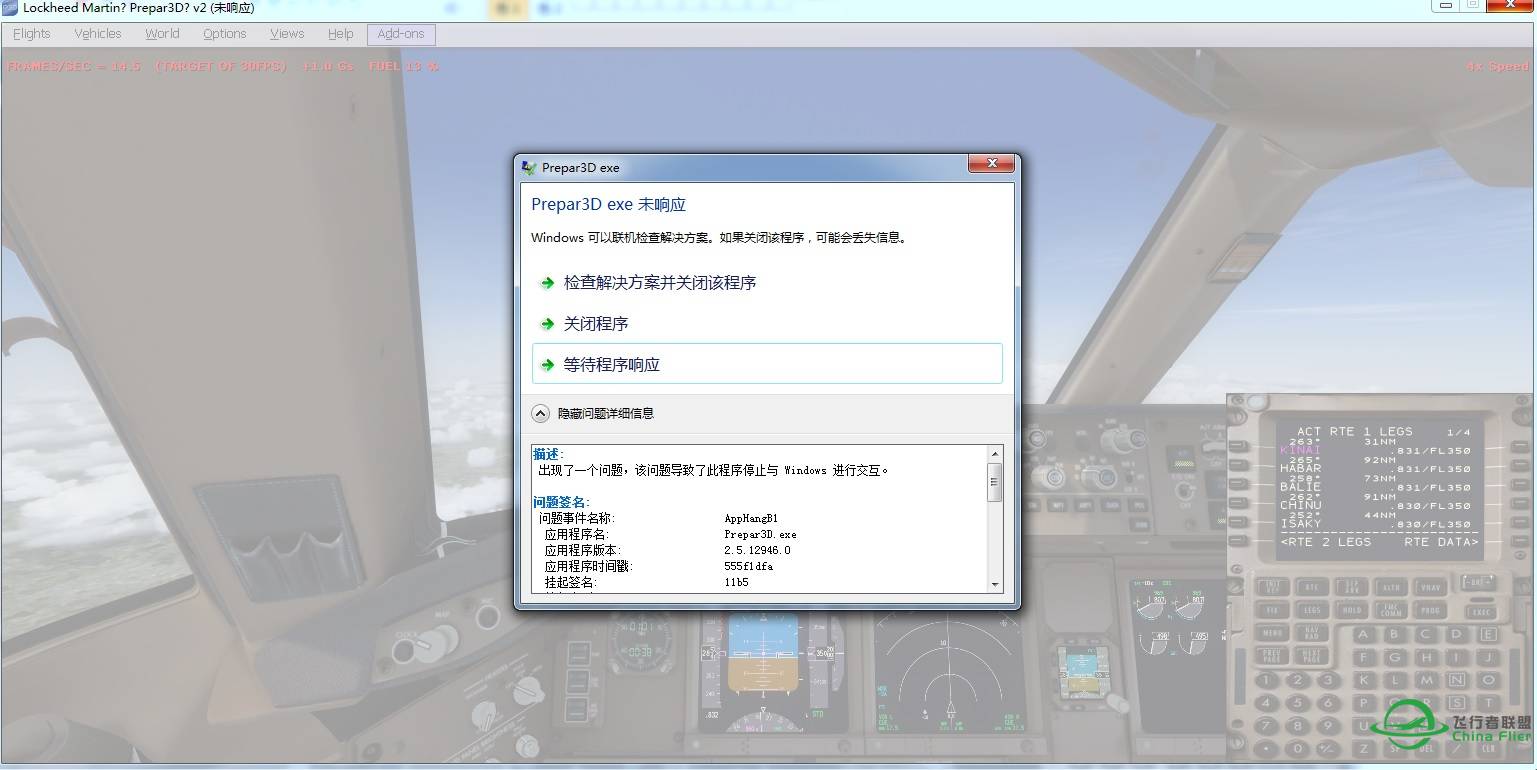Click the 问题签名 heading in details
This screenshot has height=770, width=1537.
pyautogui.click(x=561, y=502)
